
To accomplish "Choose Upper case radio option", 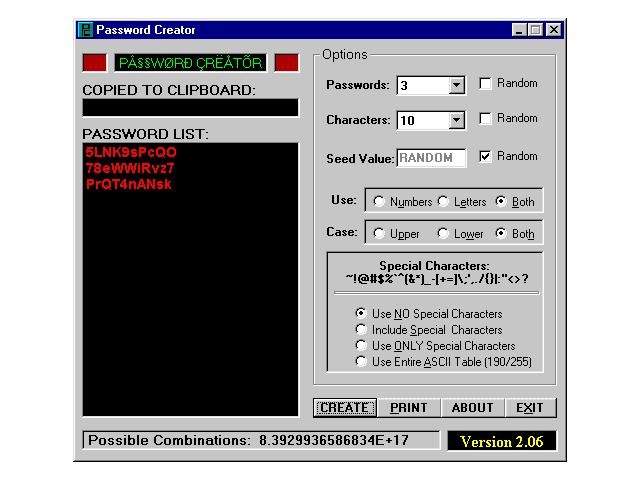I will click(379, 234).
